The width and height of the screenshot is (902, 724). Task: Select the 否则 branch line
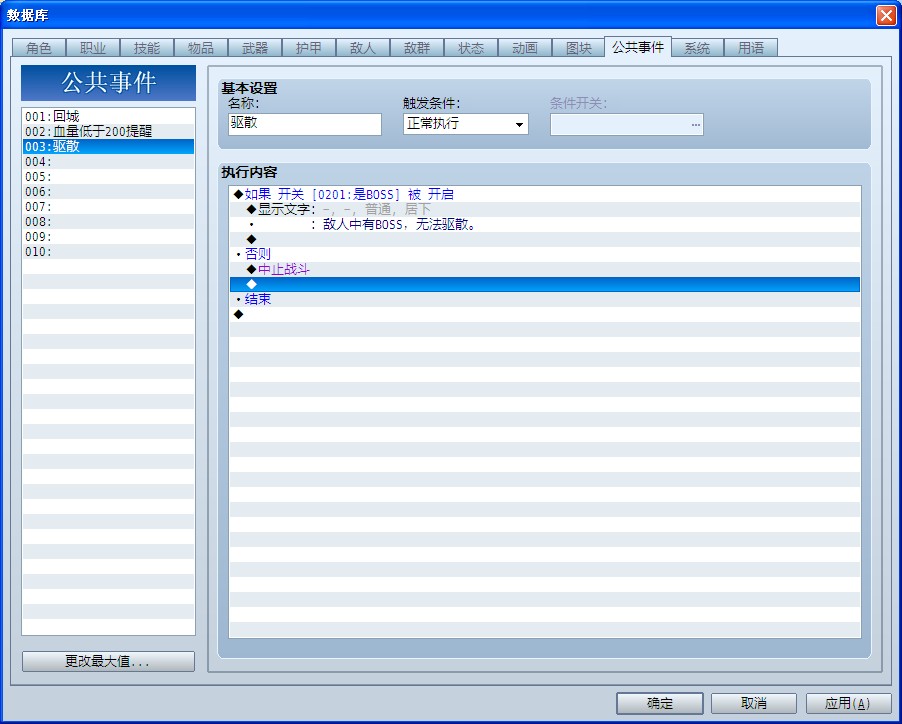point(545,254)
